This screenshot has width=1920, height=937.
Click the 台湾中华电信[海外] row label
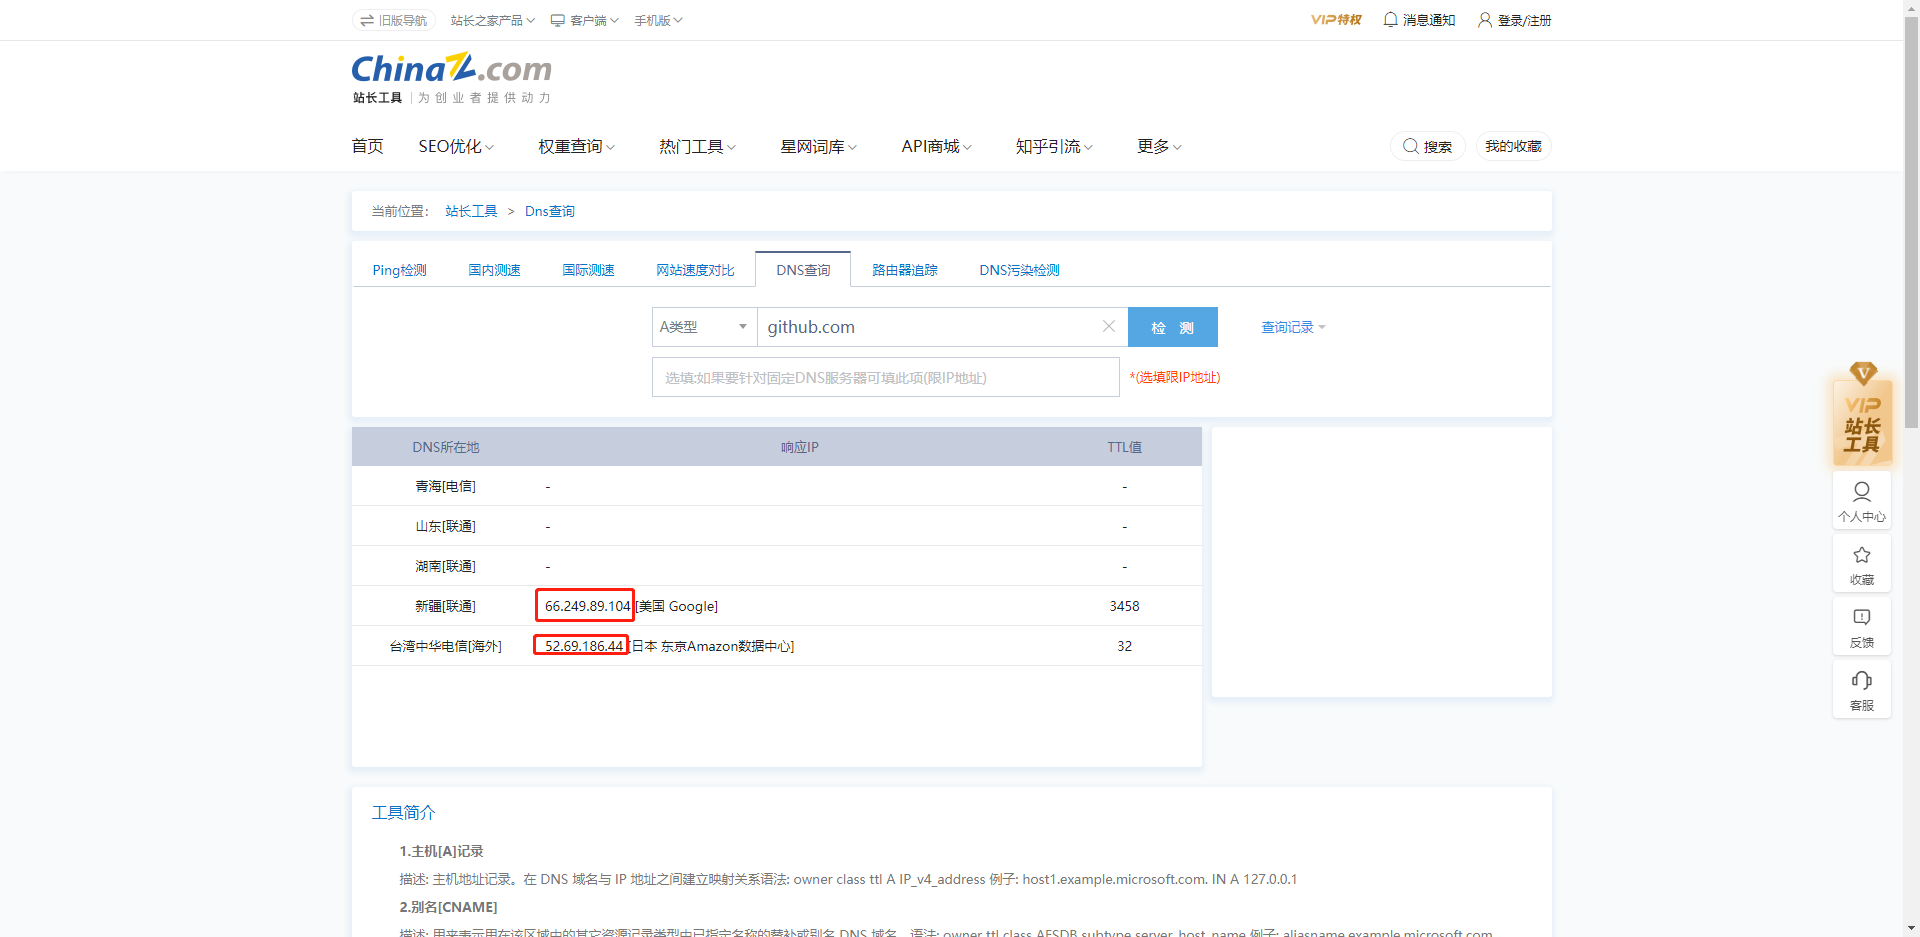[x=445, y=646]
